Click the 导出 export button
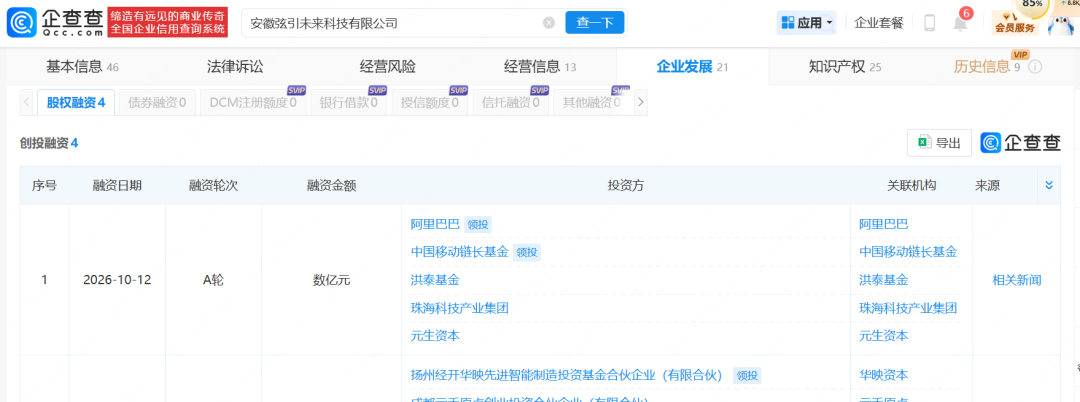 (x=939, y=142)
